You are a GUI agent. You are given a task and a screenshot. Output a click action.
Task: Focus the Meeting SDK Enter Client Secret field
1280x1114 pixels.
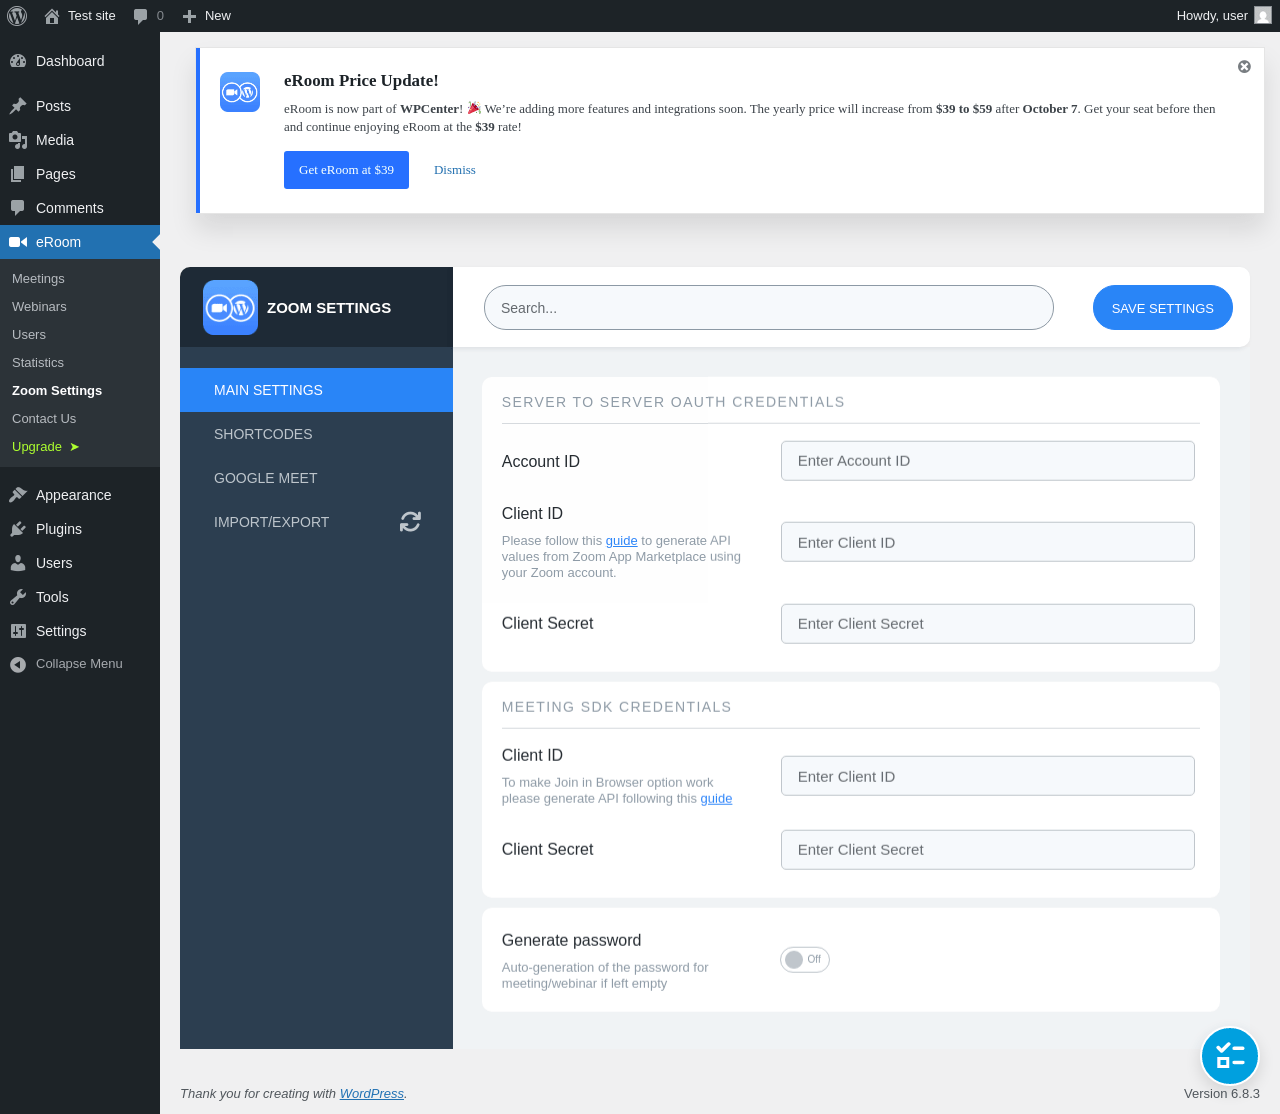point(988,850)
